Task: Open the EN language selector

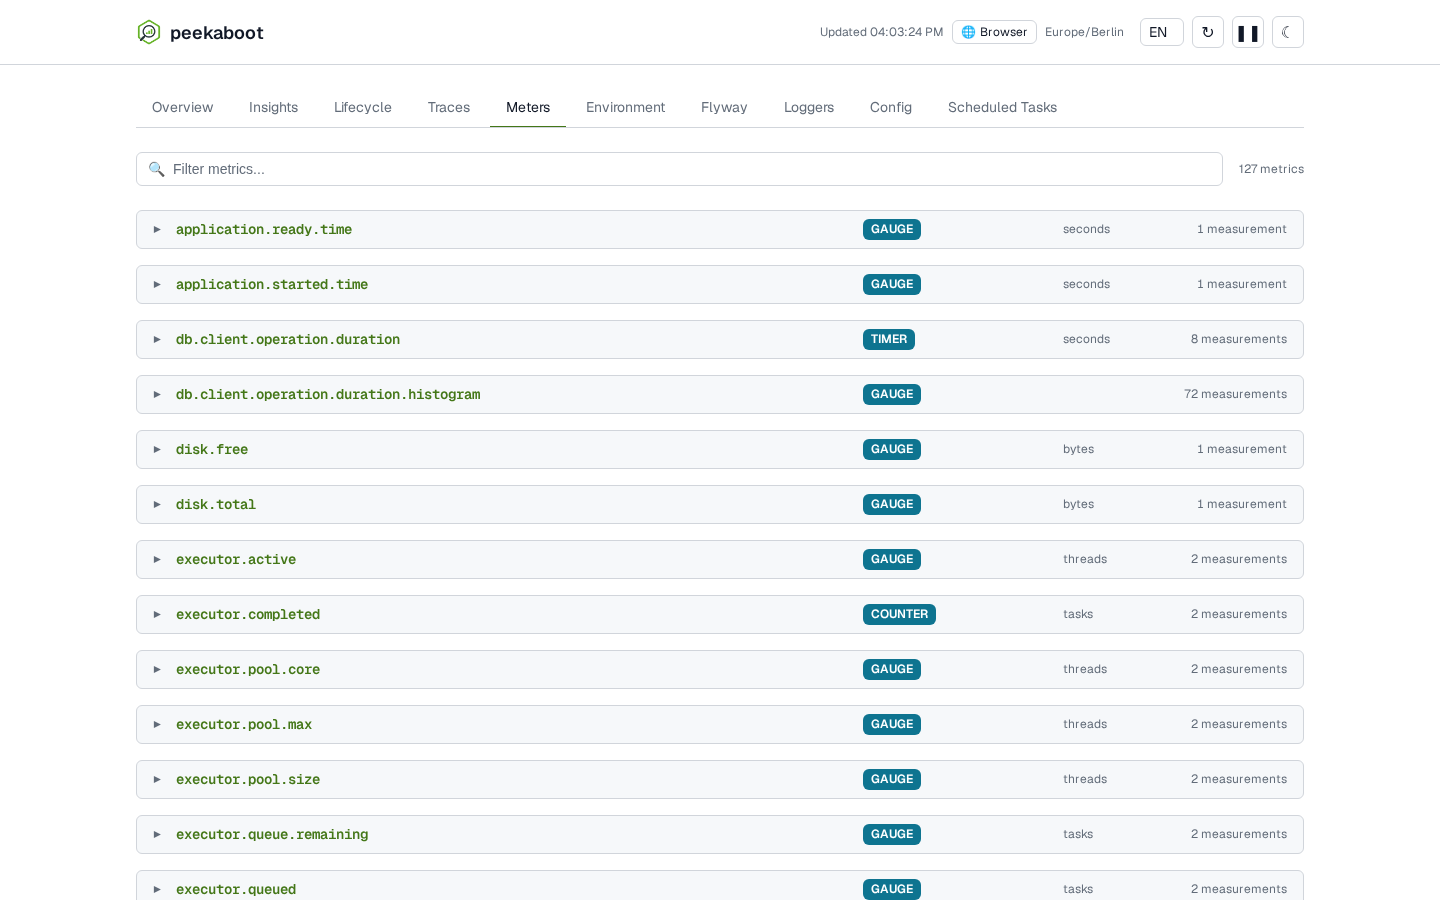Action: (x=1162, y=32)
